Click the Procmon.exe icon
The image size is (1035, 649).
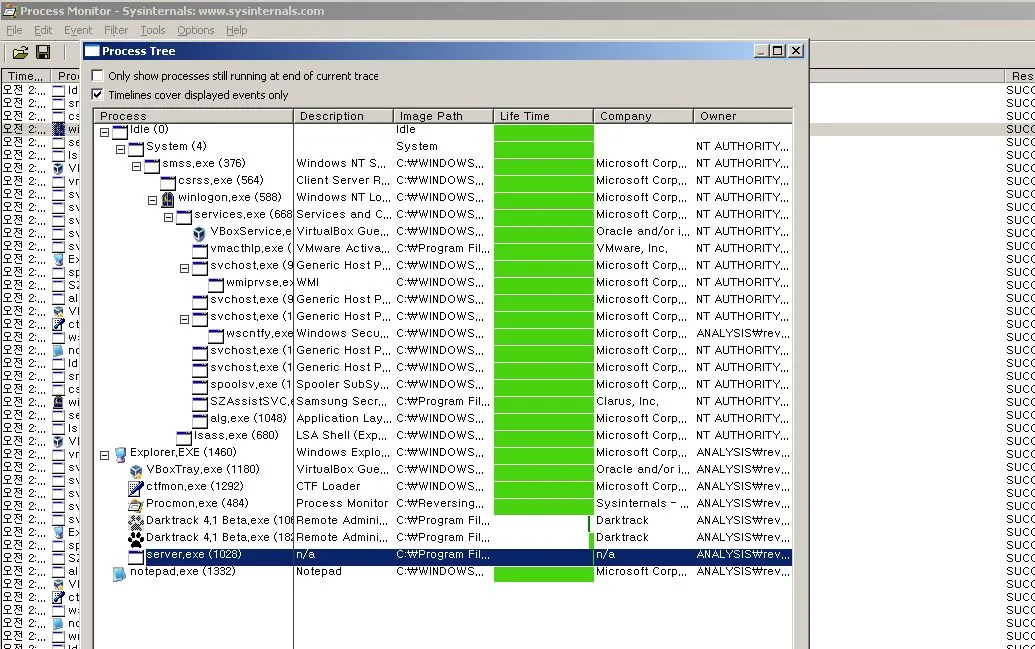pyautogui.click(x=136, y=505)
